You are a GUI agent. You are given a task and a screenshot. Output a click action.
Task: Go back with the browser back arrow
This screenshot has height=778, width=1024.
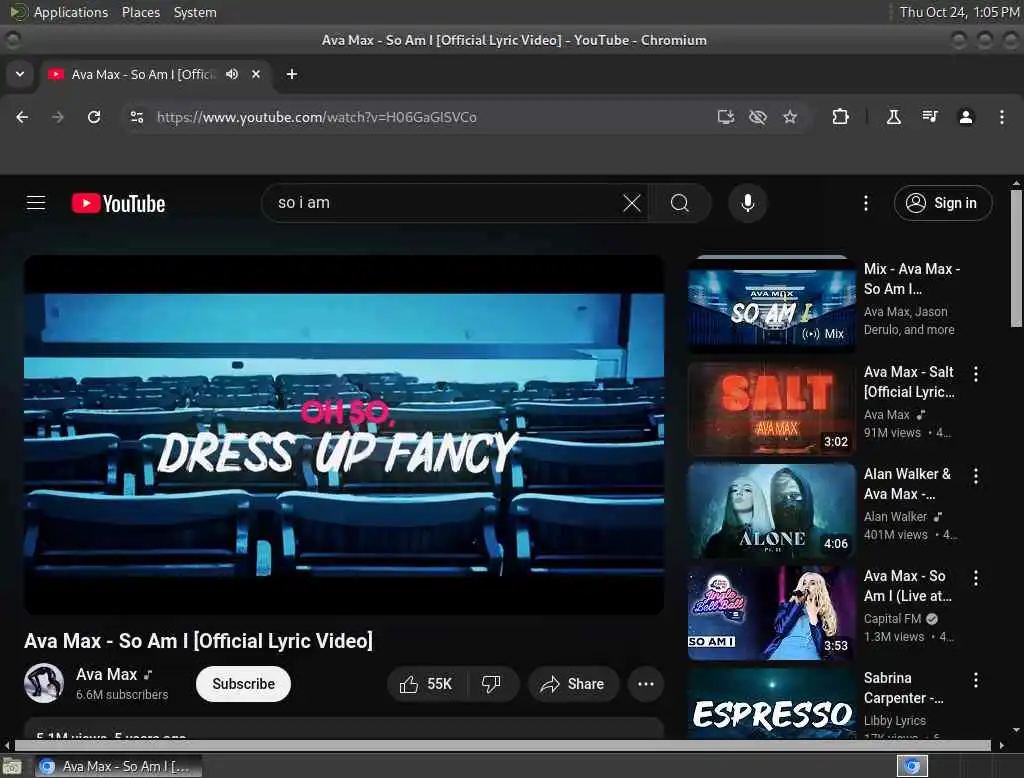(22, 117)
